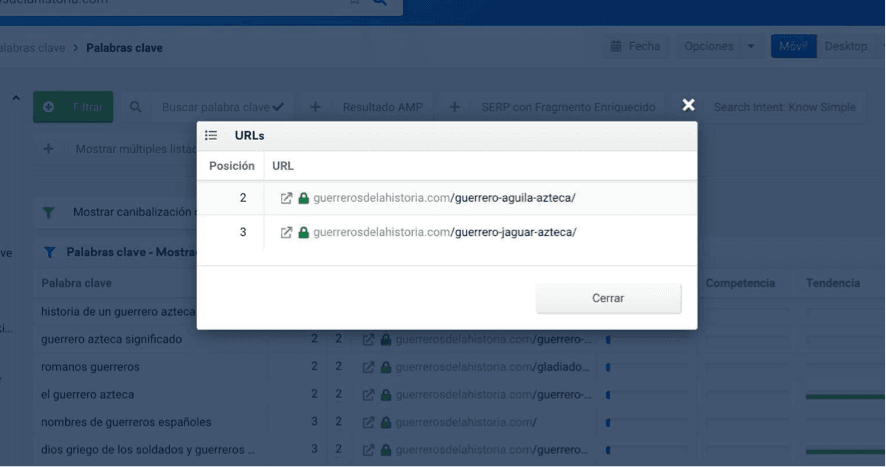Screen dimensions: 886x467
Task: Select keyword nombres de guerreros españoles
Action: [126, 422]
